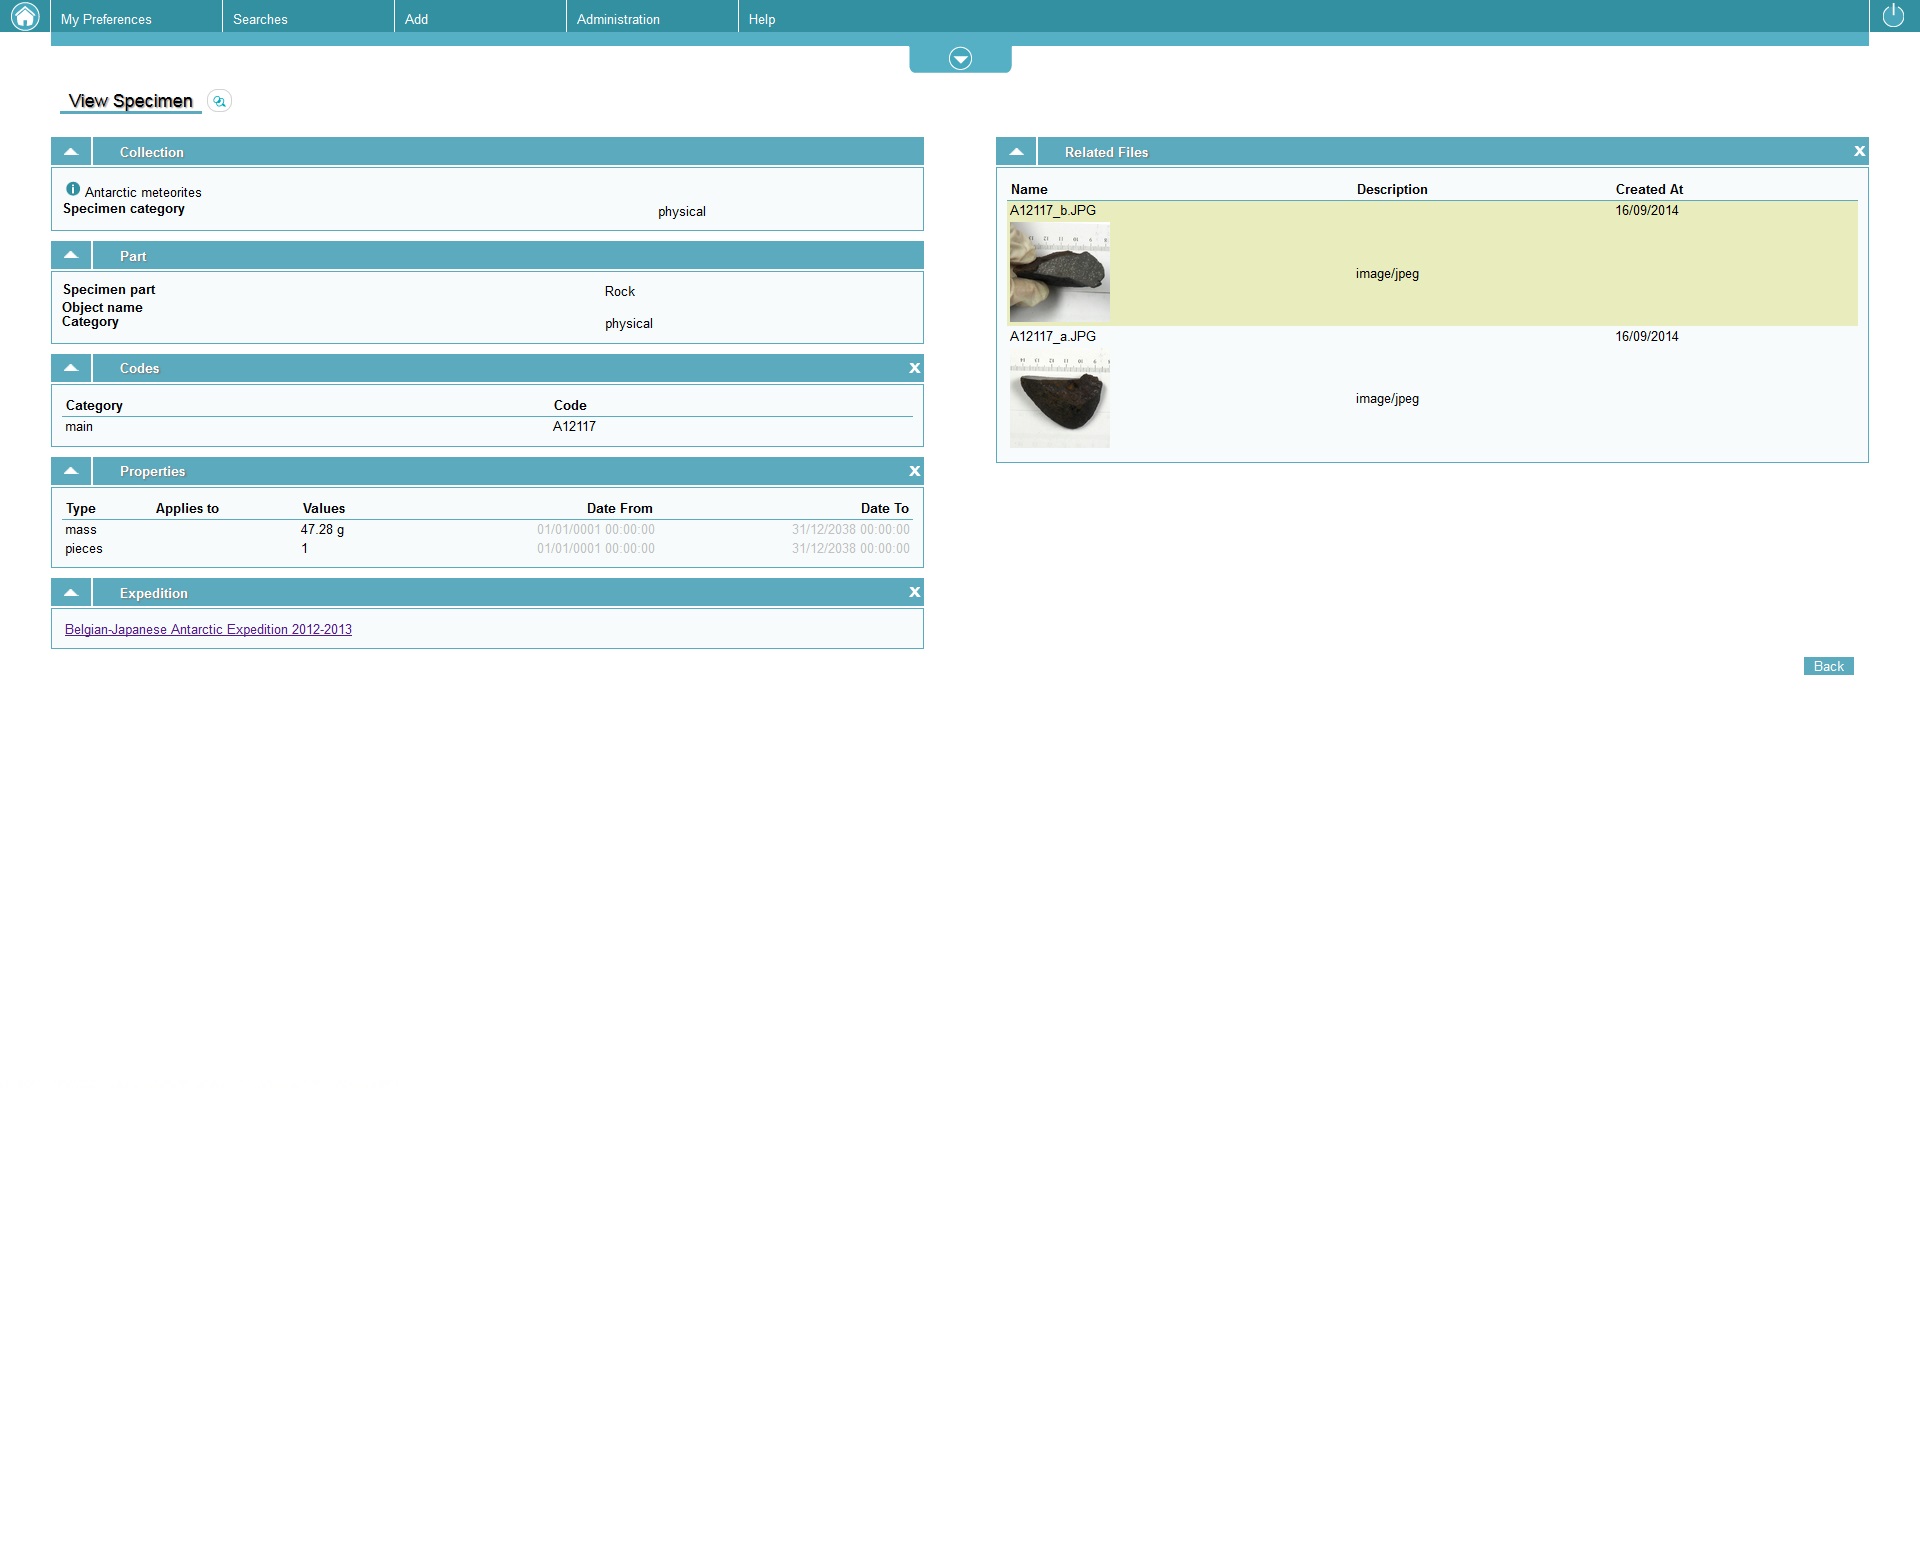The width and height of the screenshot is (1920, 1544).
Task: Close the Properties panel with X
Action: [914, 471]
